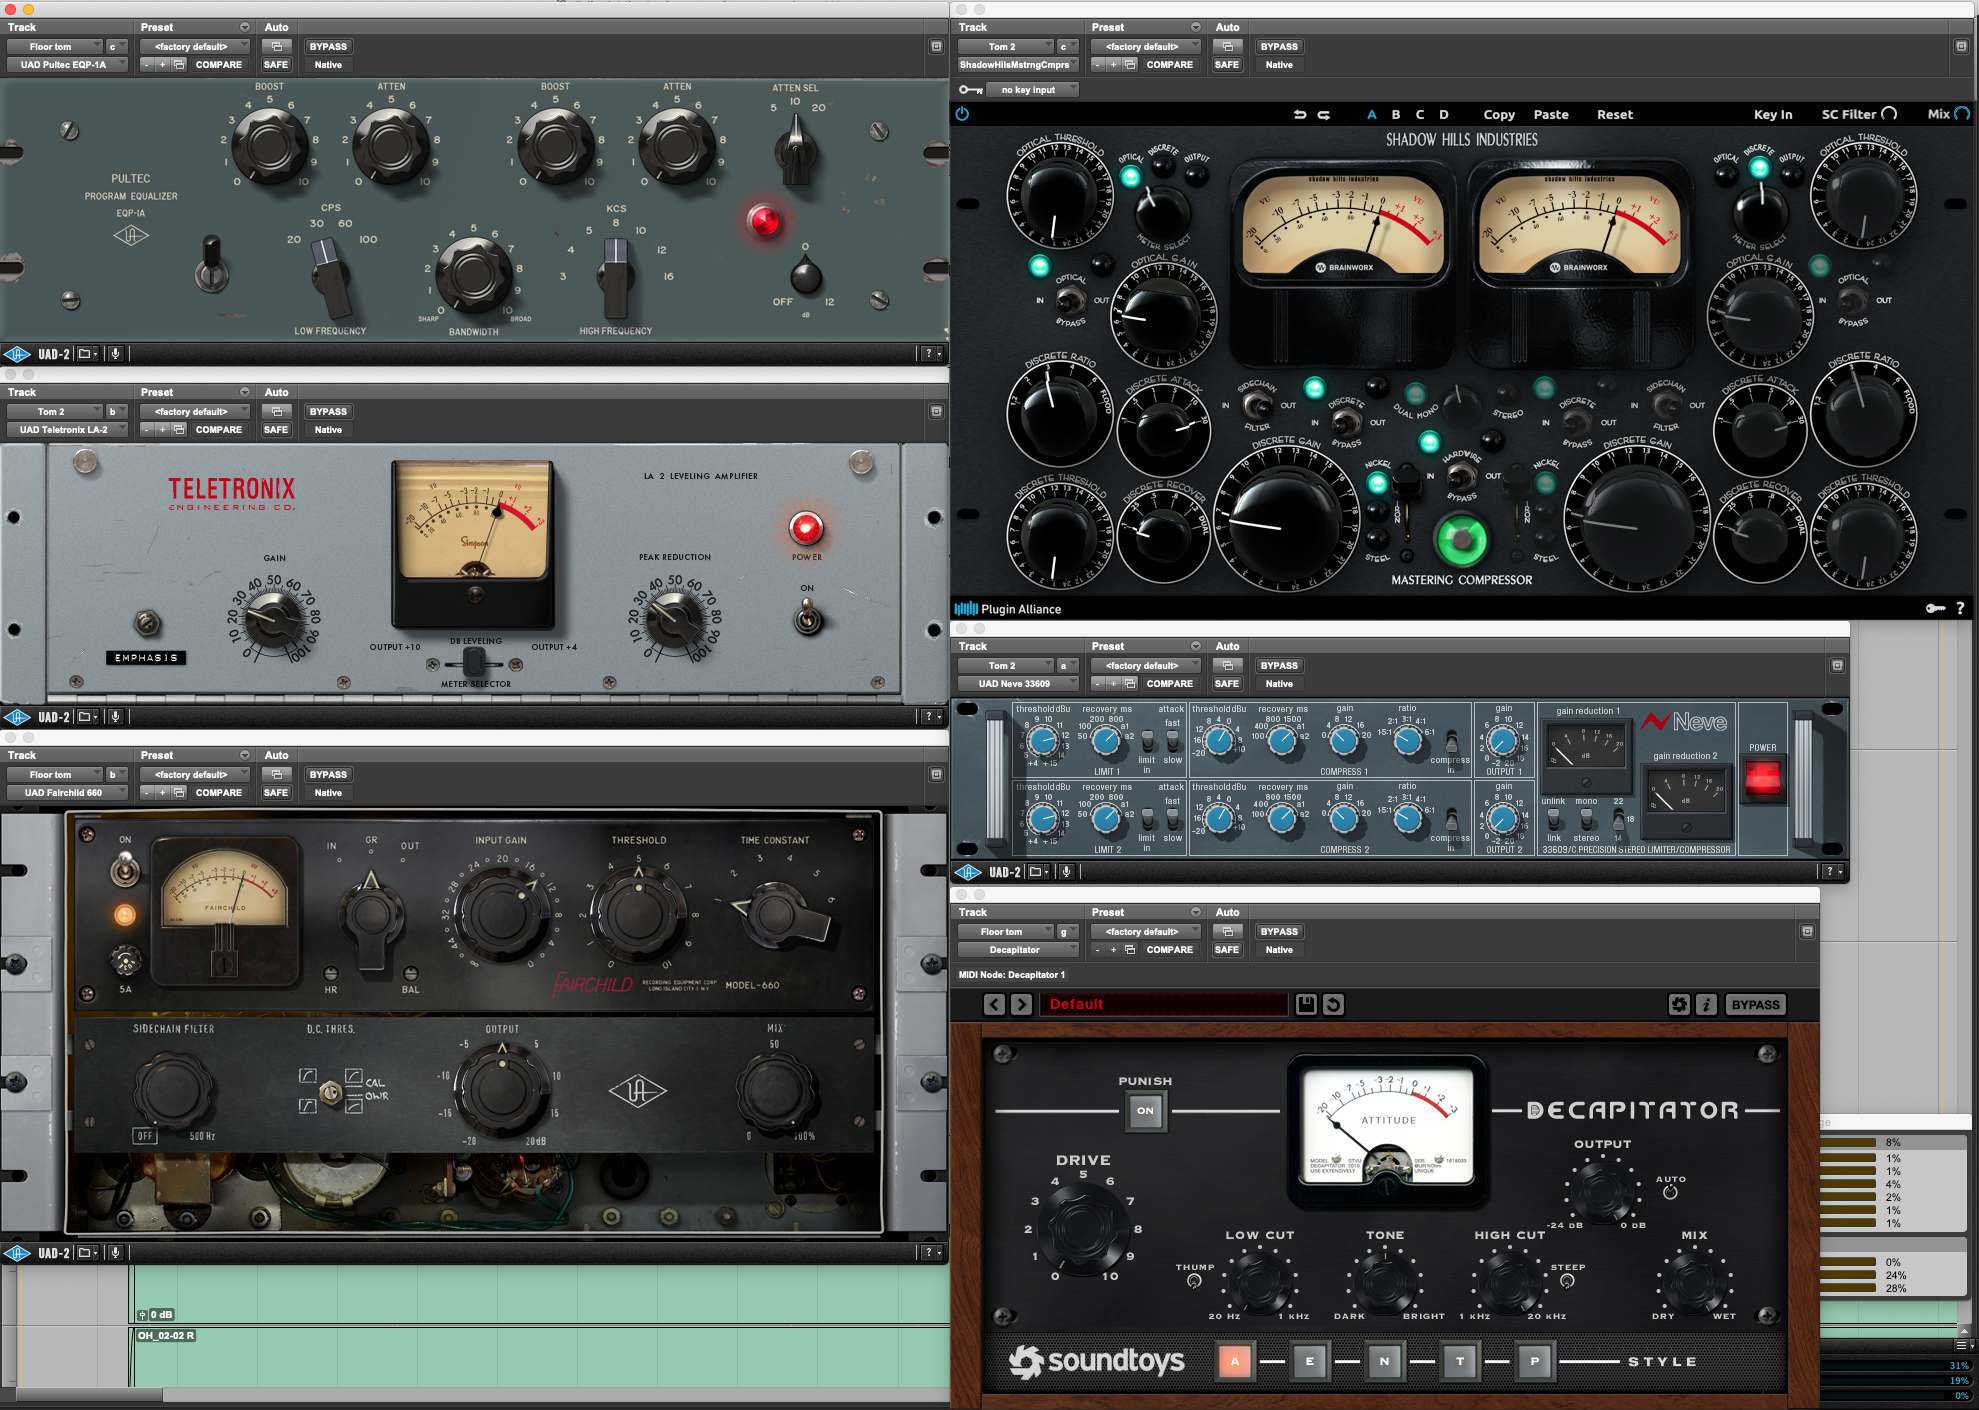
Task: Toggle Neve 33609 red POWER button
Action: [x=1762, y=779]
